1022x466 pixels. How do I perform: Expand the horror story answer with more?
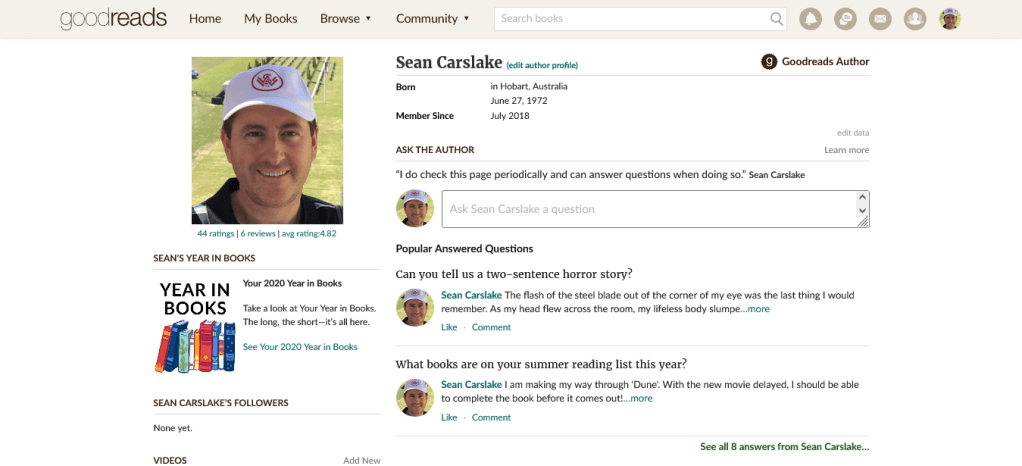pos(757,309)
